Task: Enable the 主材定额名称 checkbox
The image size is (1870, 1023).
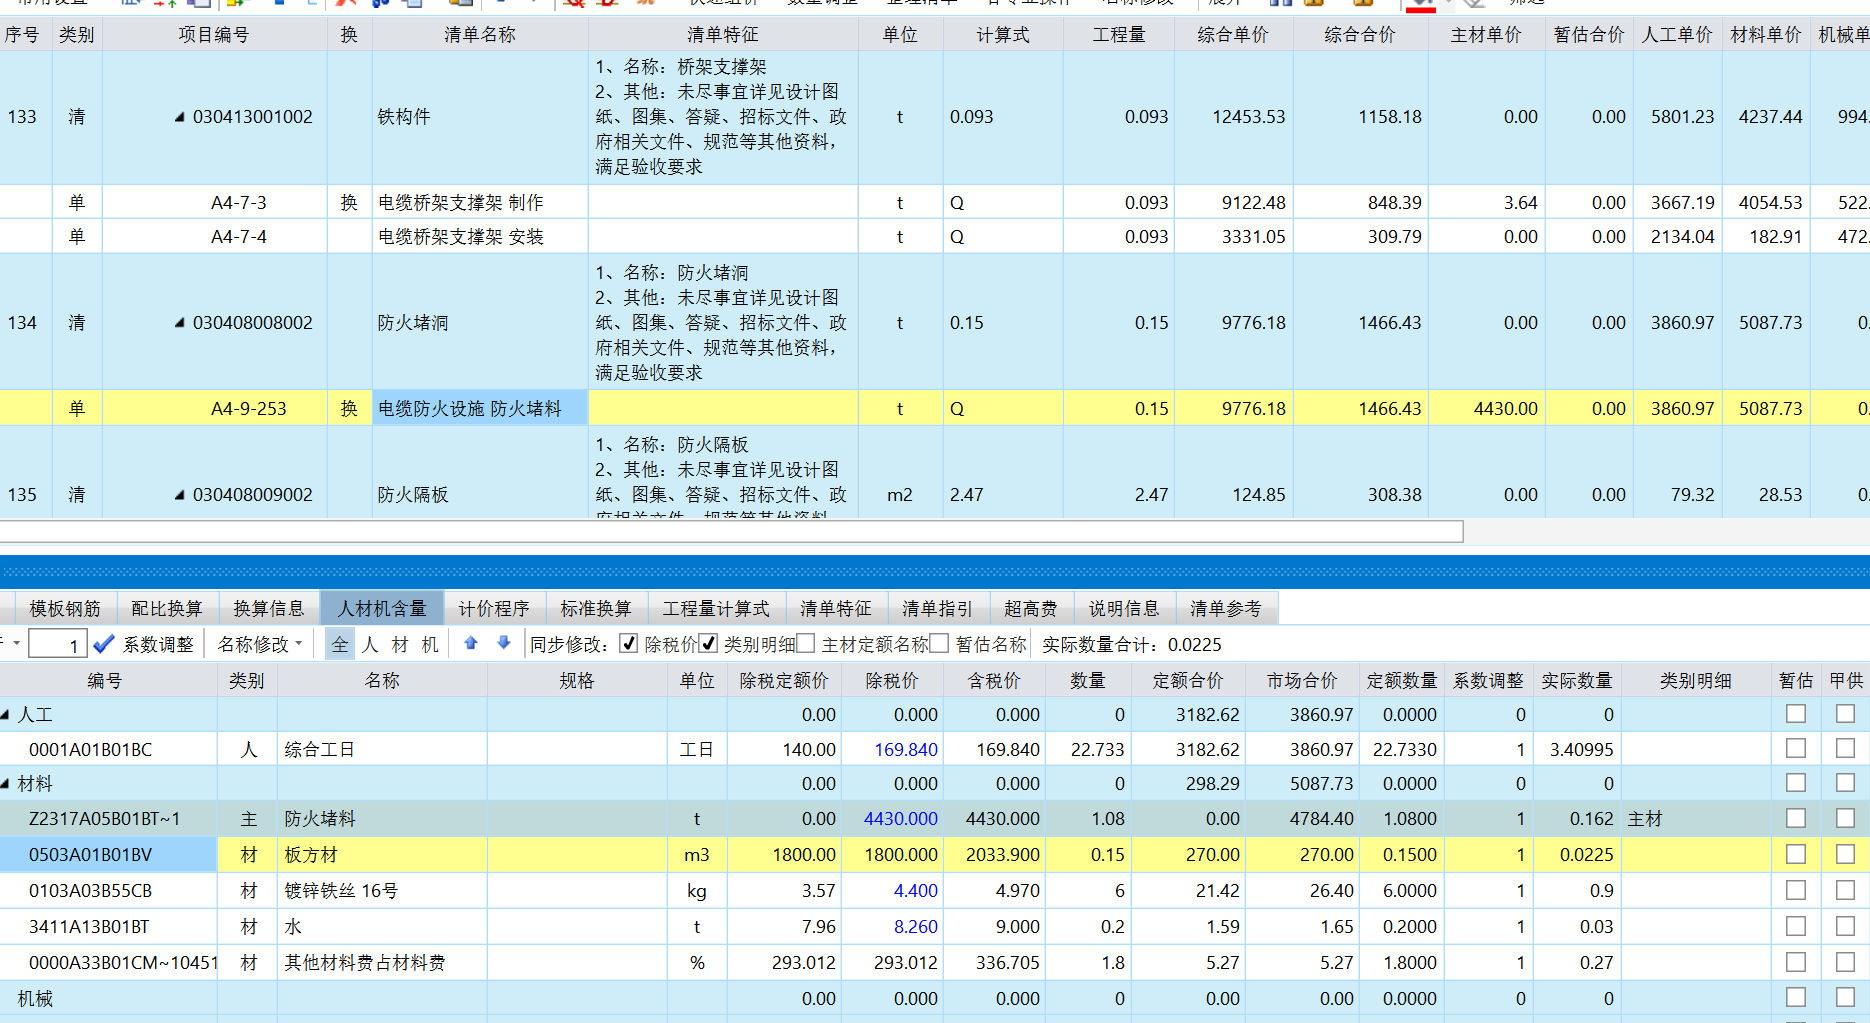Action: [806, 643]
